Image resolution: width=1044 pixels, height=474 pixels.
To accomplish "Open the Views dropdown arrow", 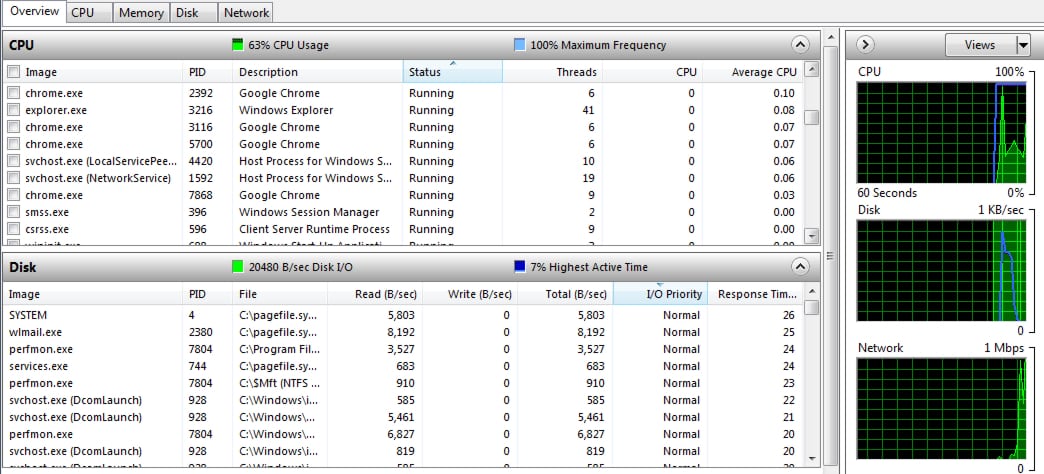I will coord(1022,45).
